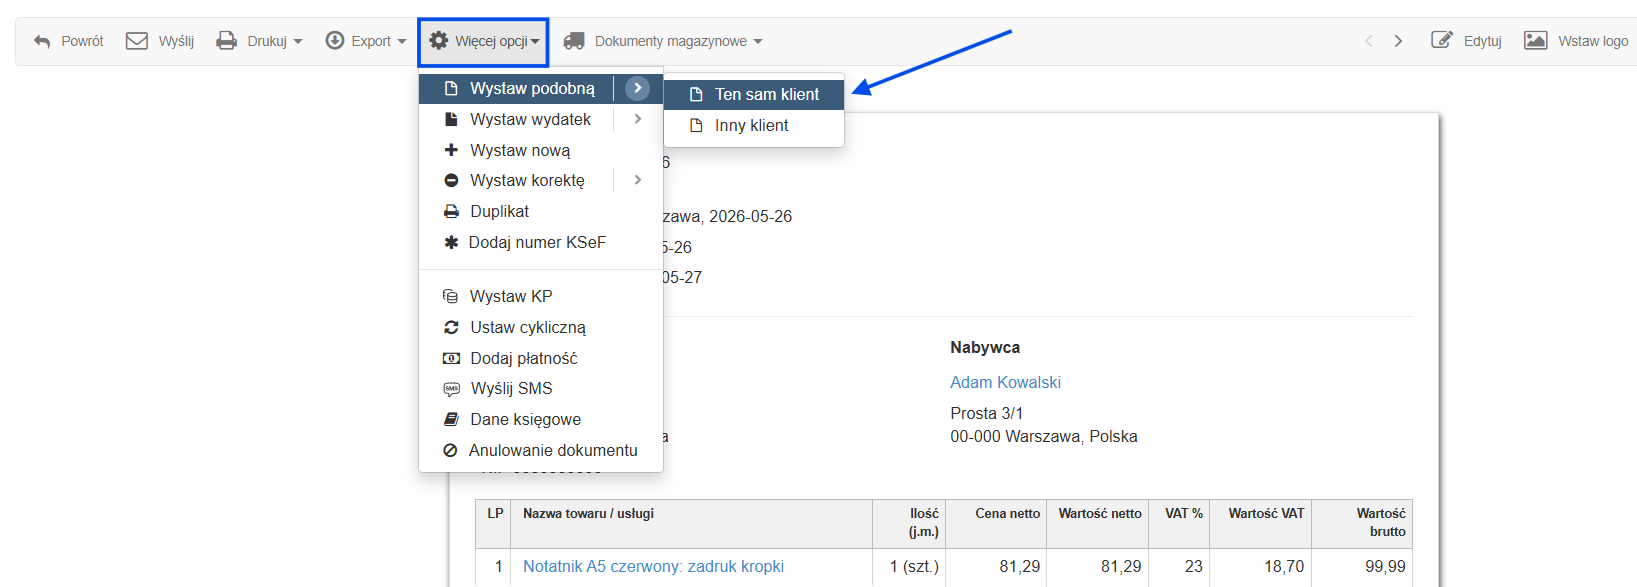
Task: Click the book icon beside Dane księgowe
Action: [451, 419]
